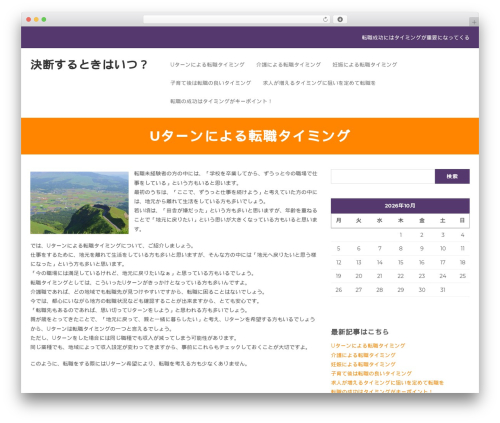Open 妊娠による転職タイミング in the top navigation

[x=365, y=65]
